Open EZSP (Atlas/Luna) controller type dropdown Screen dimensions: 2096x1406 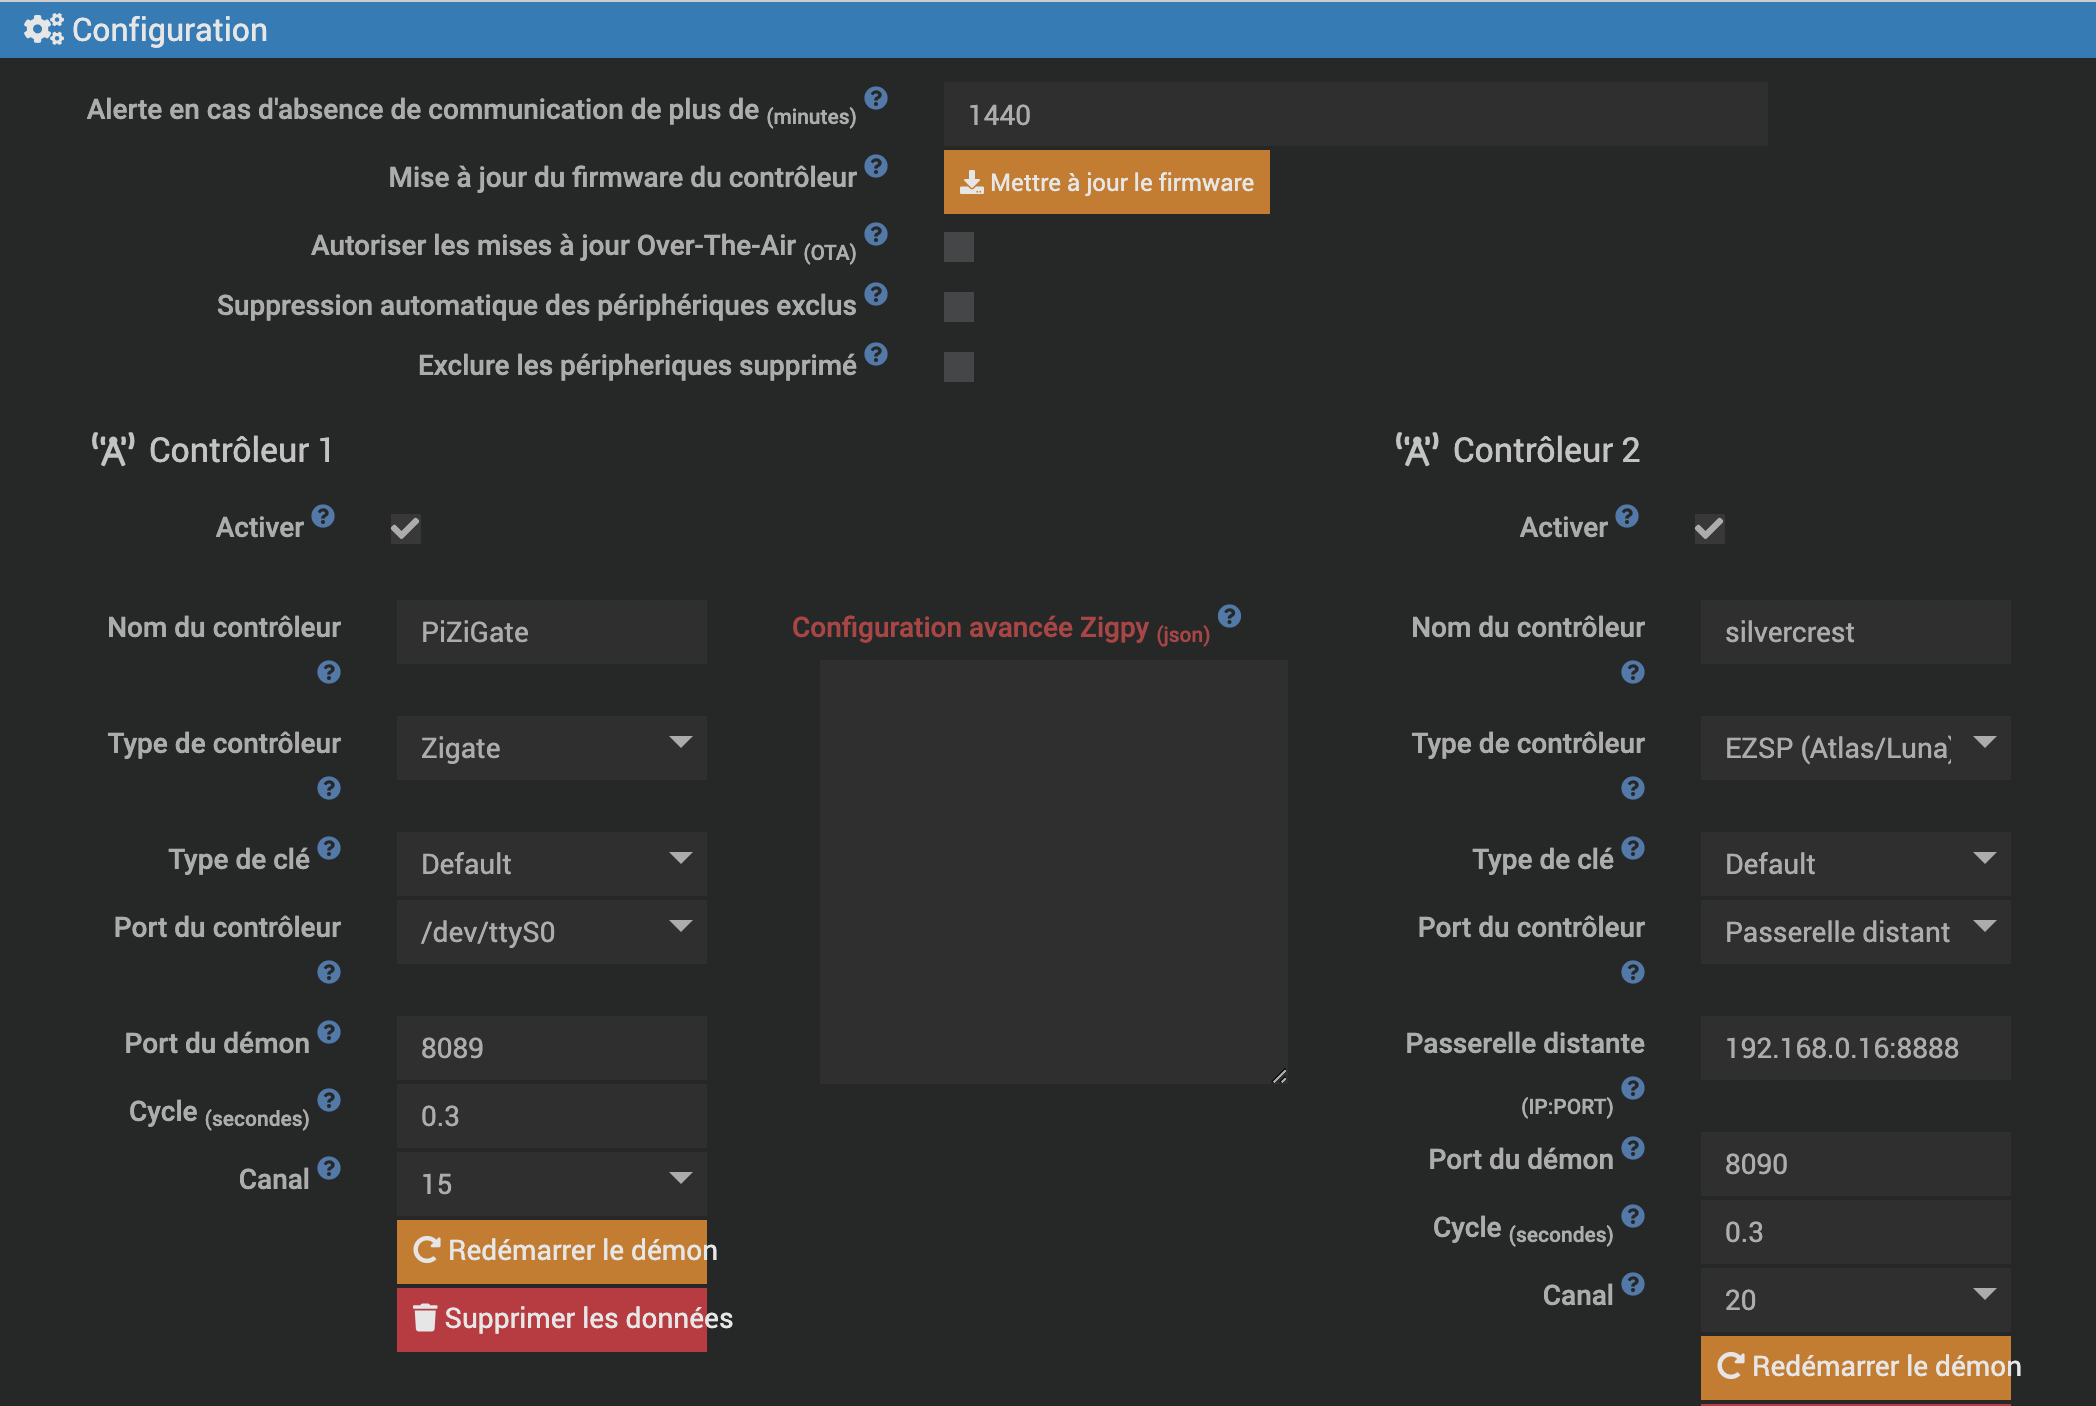point(1854,748)
